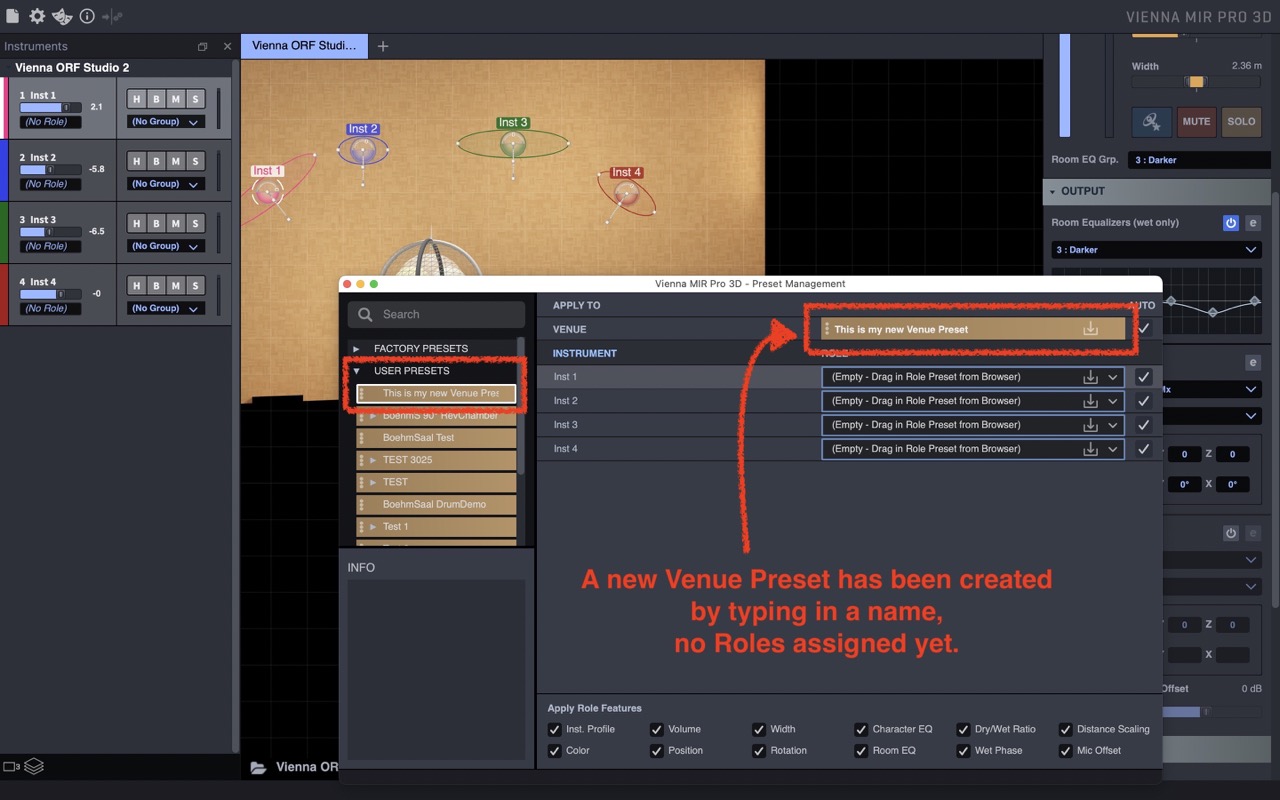Viewport: 1280px width, 800px height.
Task: Select BoehmSaal DrumDemo preset
Action: [436, 504]
